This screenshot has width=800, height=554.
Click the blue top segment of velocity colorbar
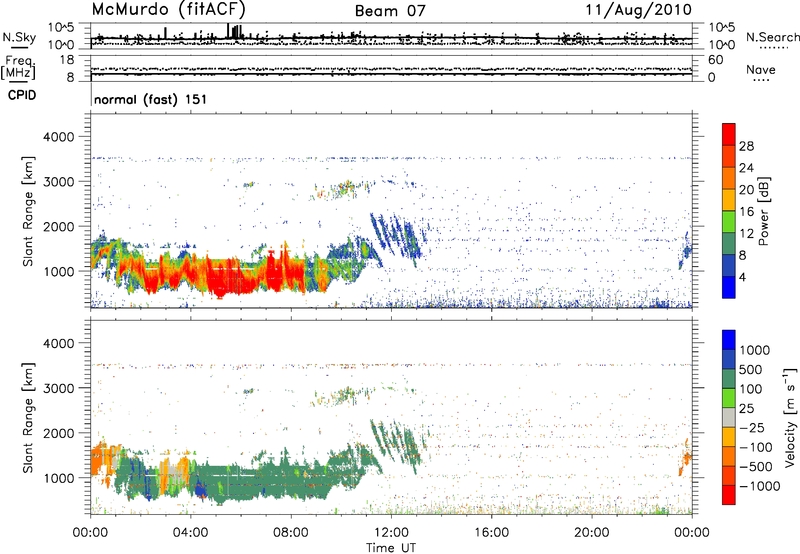[729, 340]
